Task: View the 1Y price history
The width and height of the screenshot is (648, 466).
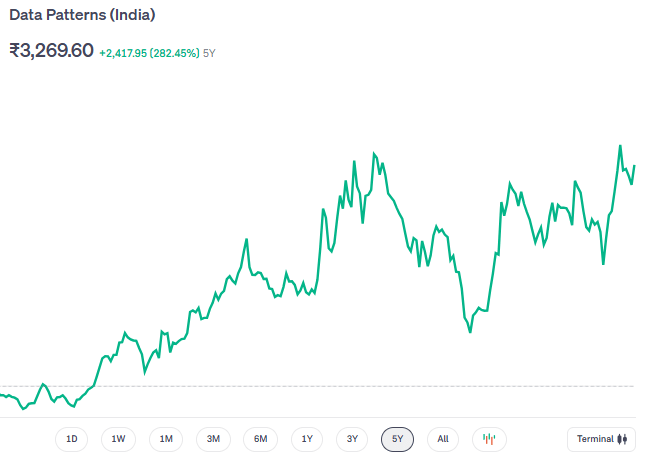Action: click(x=307, y=439)
